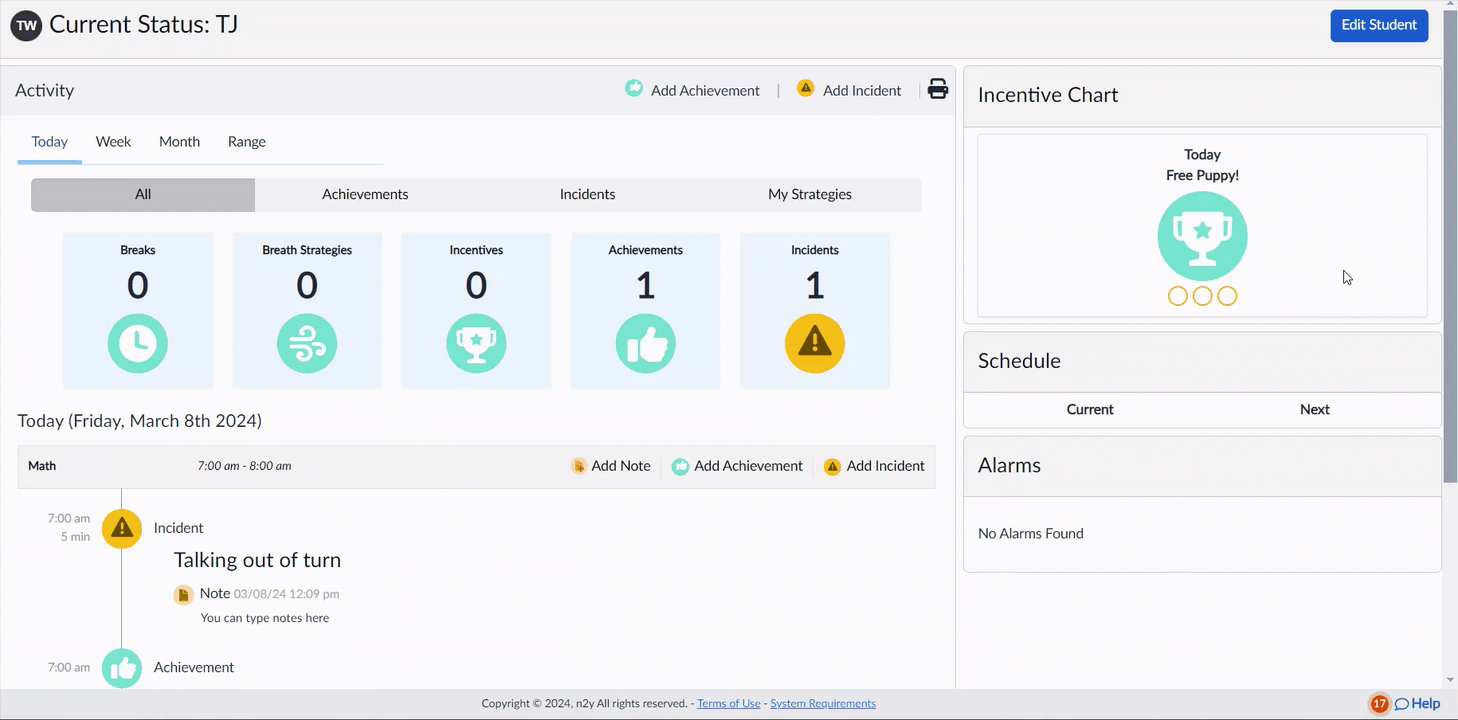Click the orange 17 notification badge
Image resolution: width=1458 pixels, height=720 pixels.
point(1380,704)
